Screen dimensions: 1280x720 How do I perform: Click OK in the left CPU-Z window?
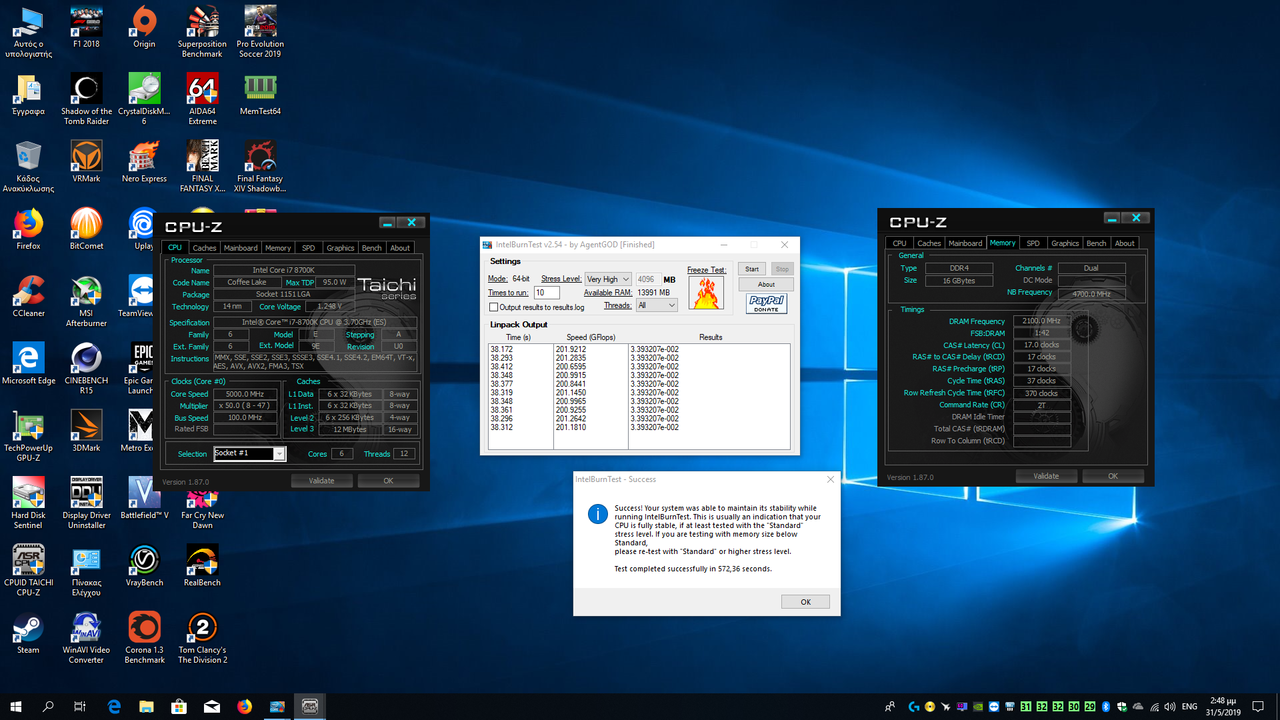[389, 480]
